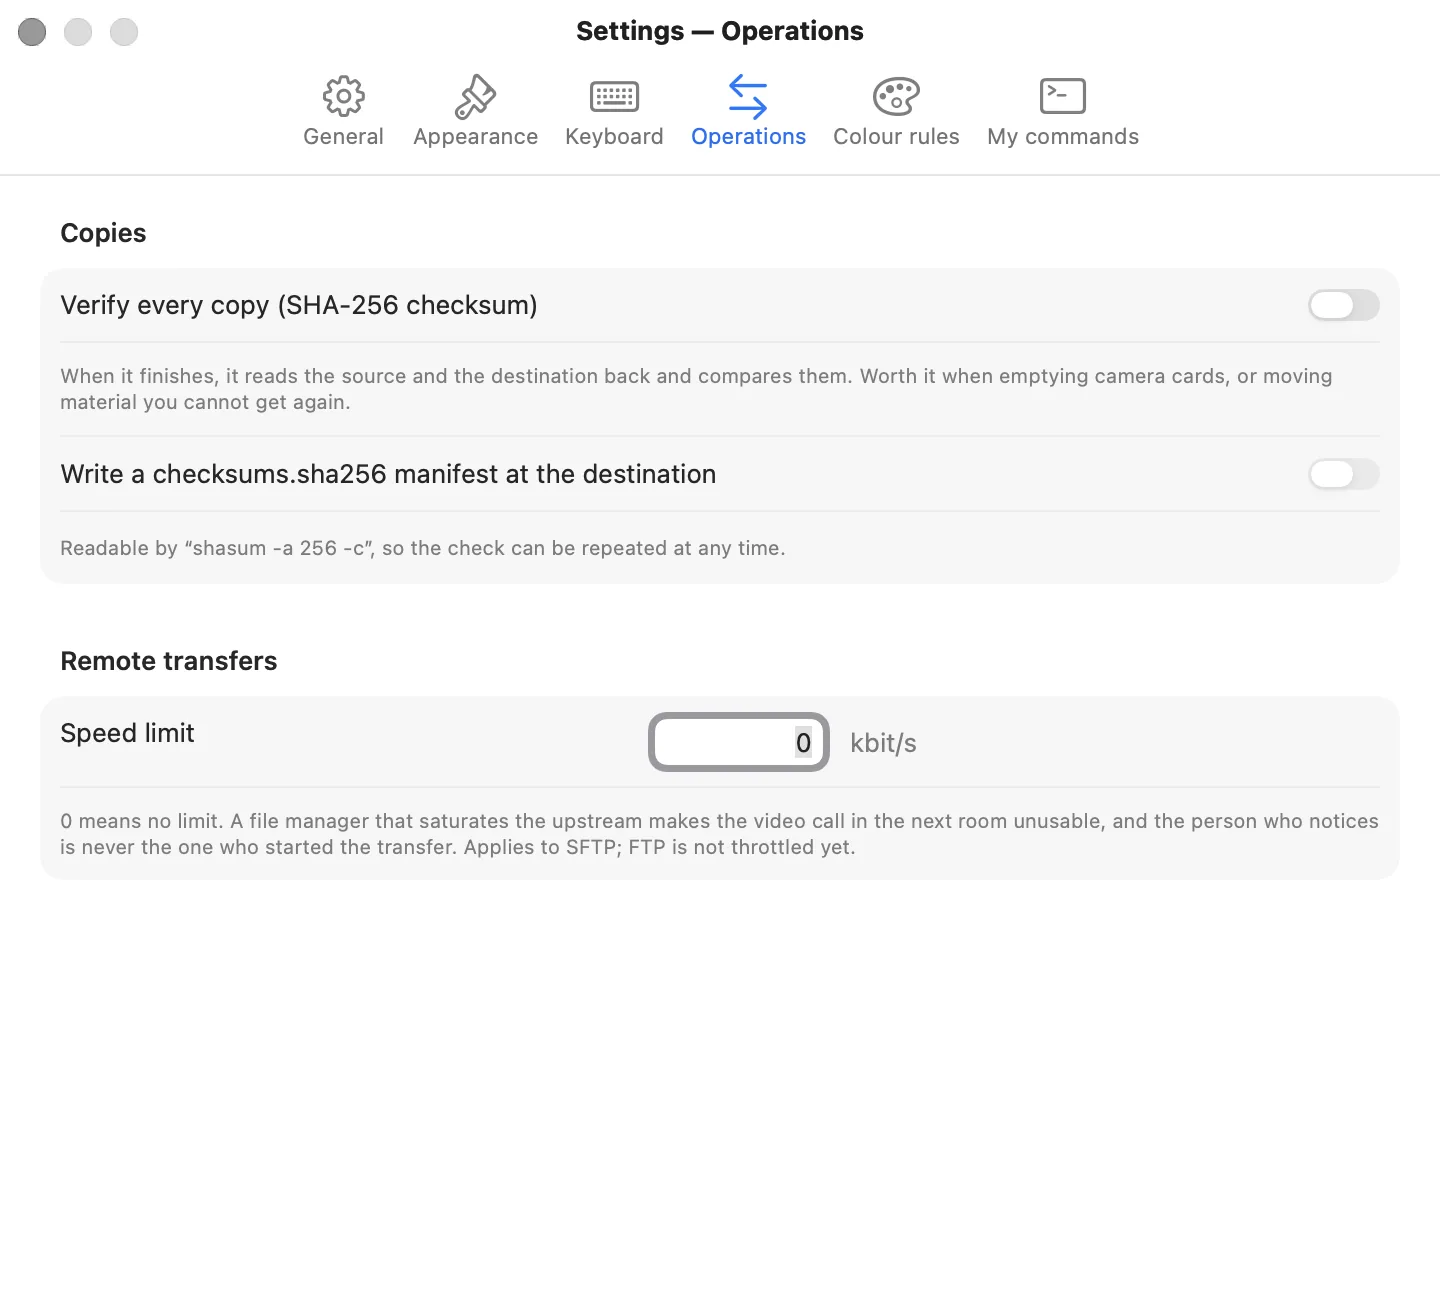This screenshot has height=1296, width=1440.
Task: Click the Operations tab label
Action: [x=748, y=137]
